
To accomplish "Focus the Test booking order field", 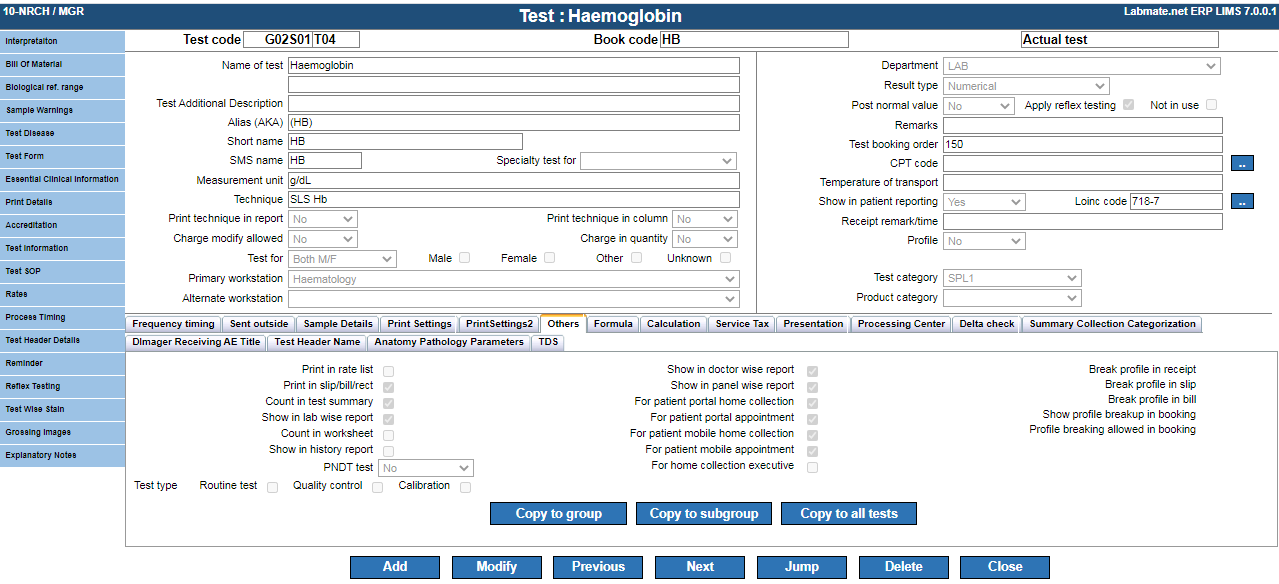I will coord(1083,145).
